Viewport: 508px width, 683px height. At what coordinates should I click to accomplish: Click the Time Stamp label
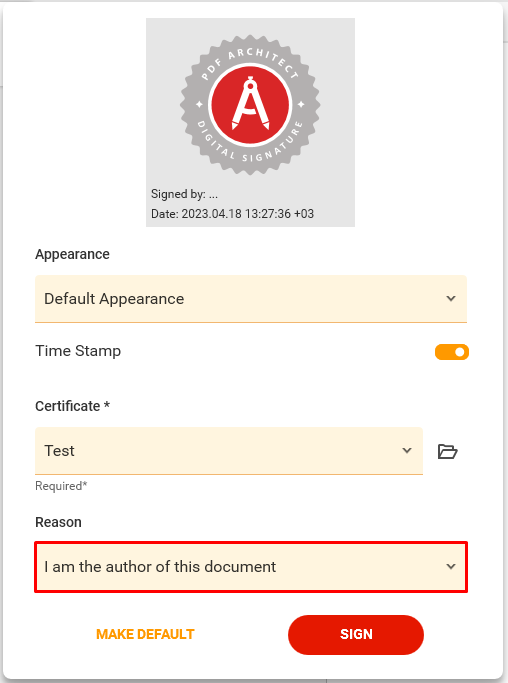(x=78, y=351)
